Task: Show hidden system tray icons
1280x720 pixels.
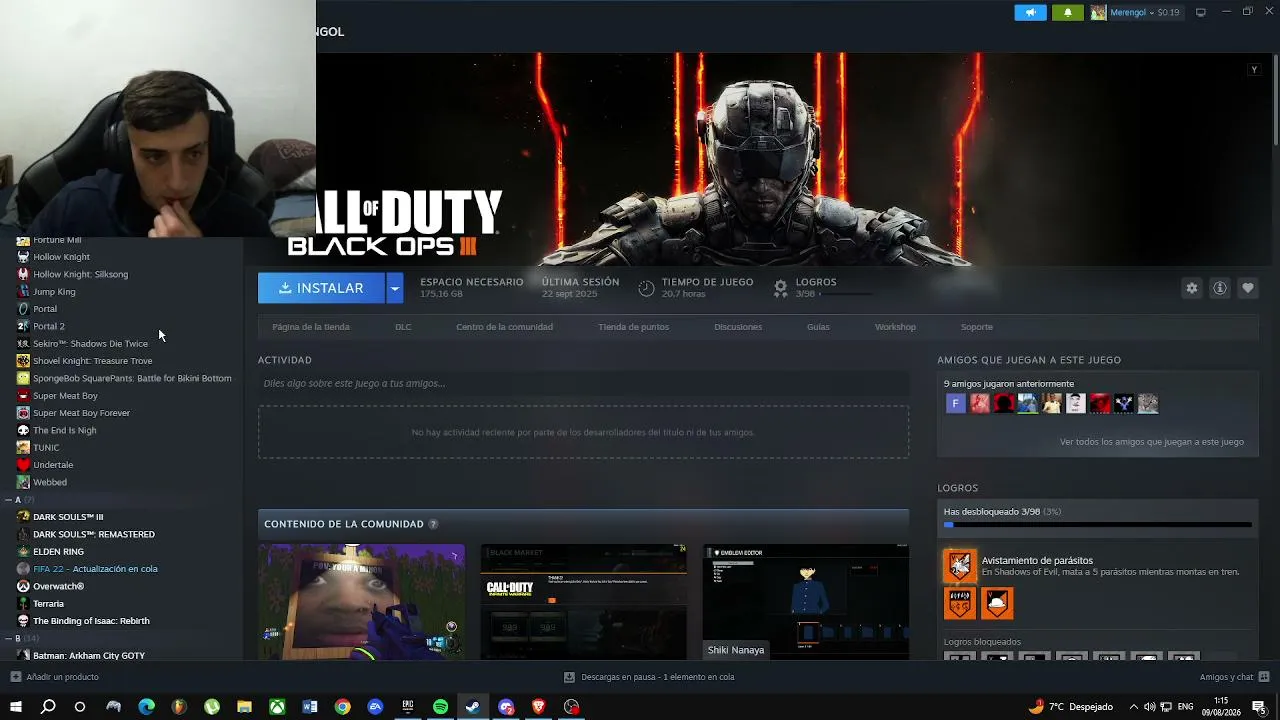Action: tap(1133, 707)
